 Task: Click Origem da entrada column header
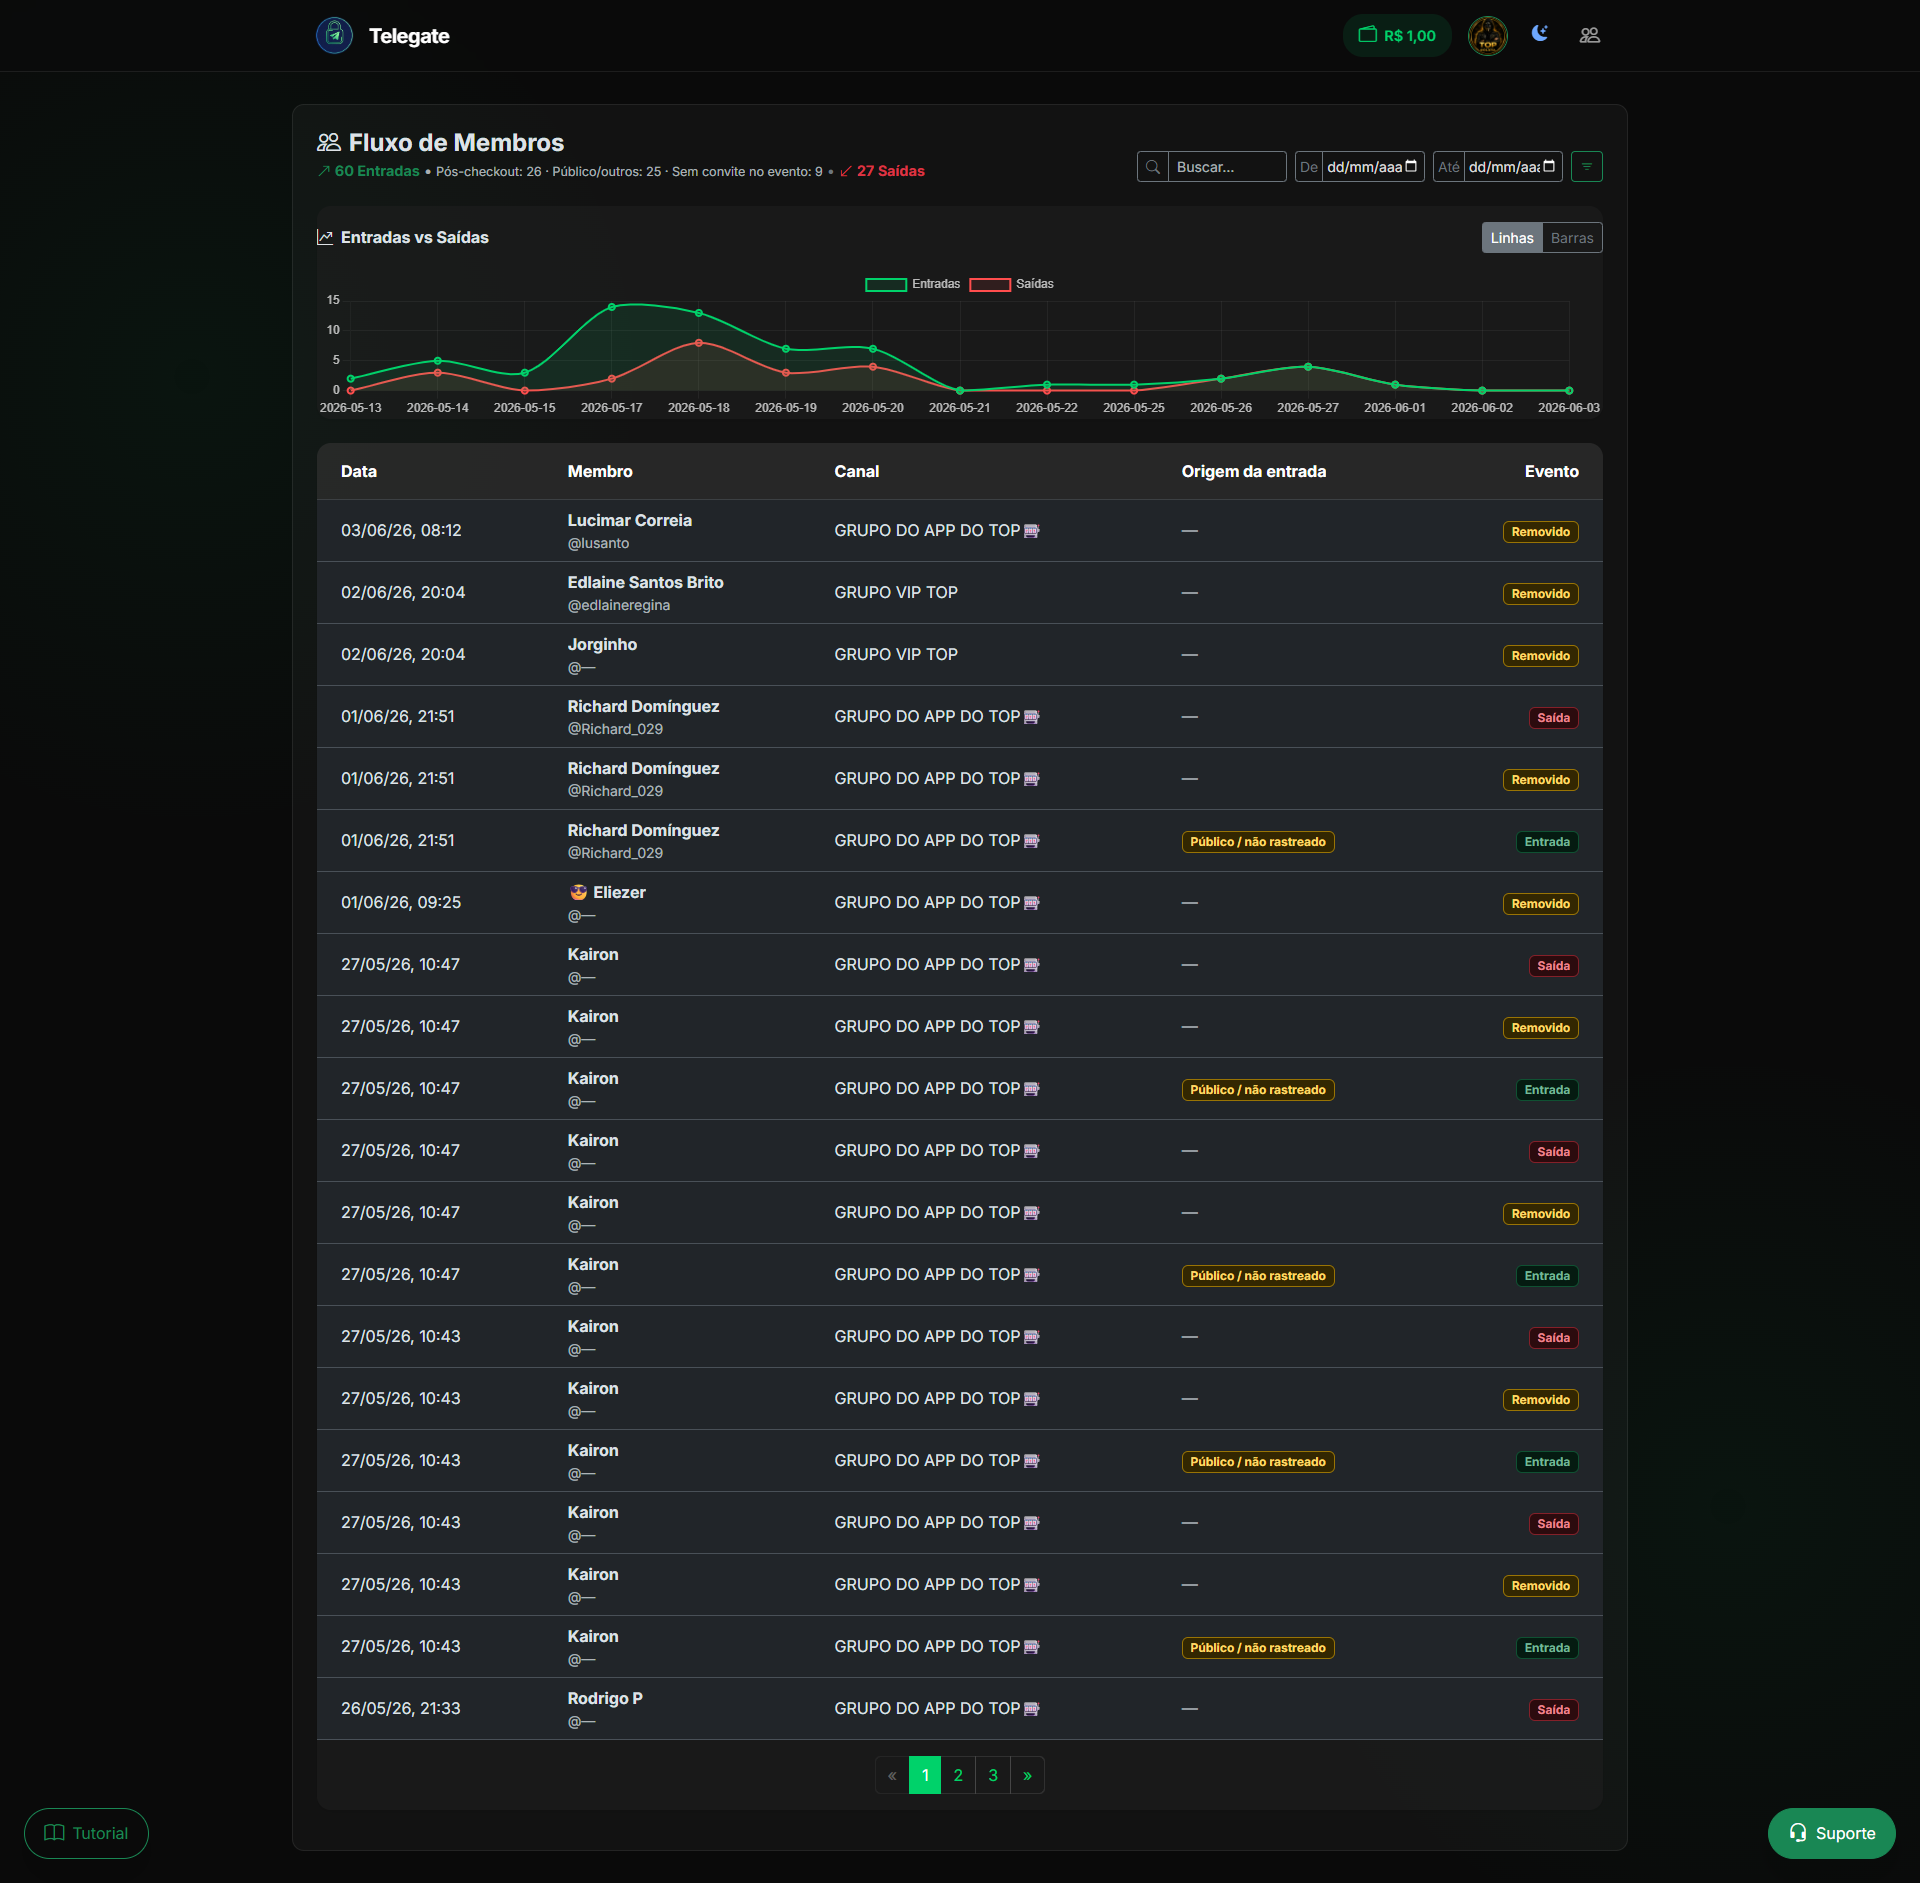1254,472
